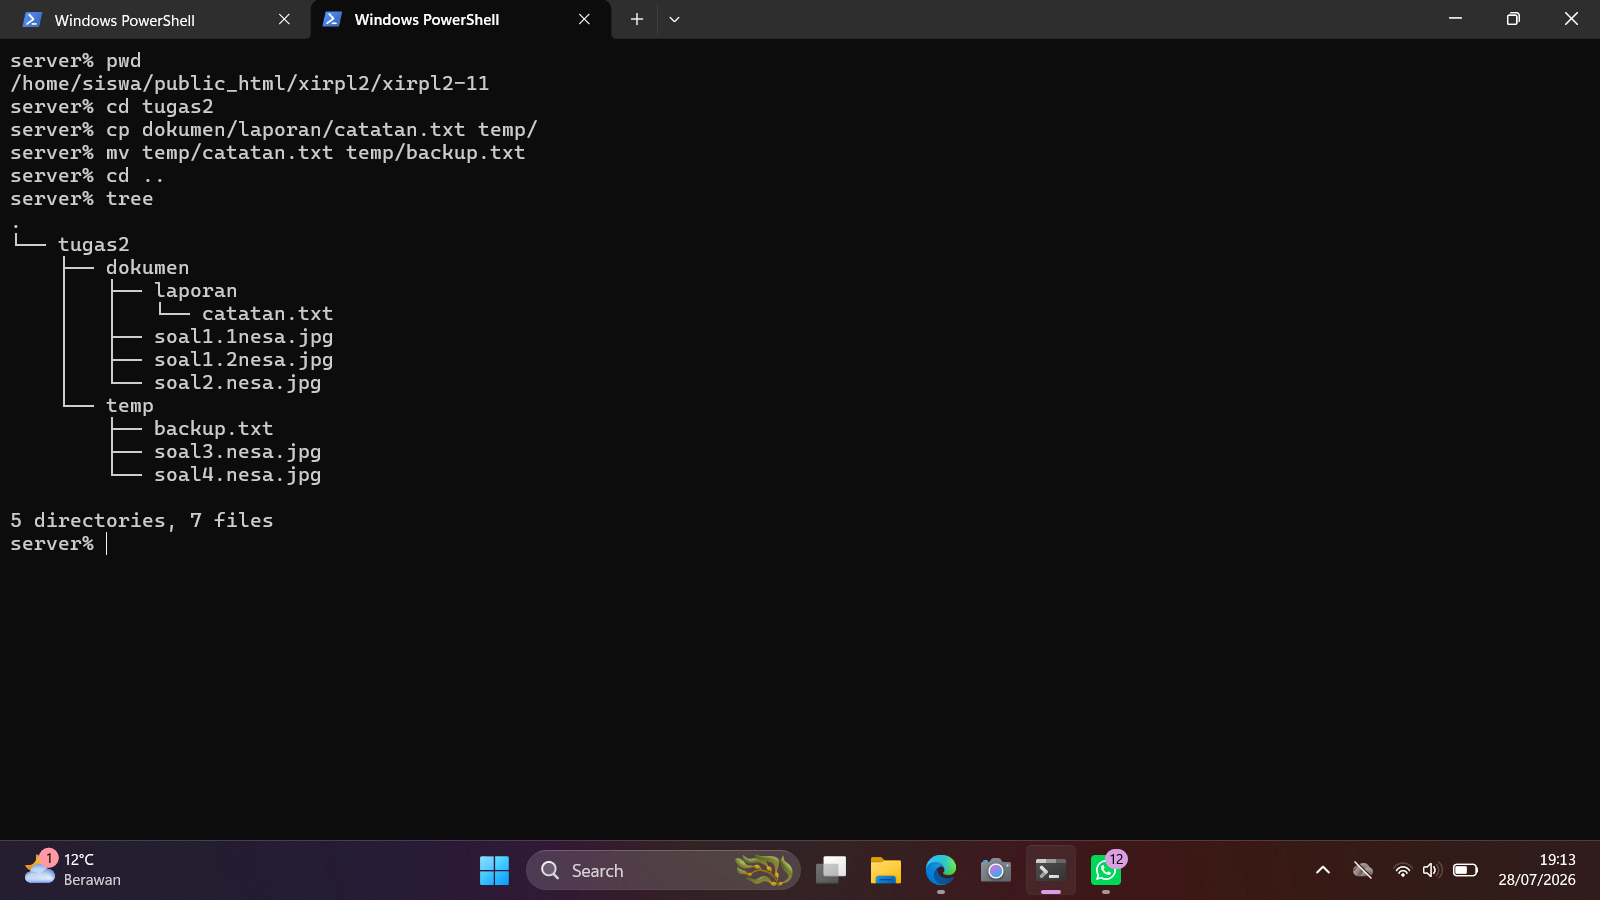
Task: Open a new terminal tab
Action: pyautogui.click(x=636, y=20)
